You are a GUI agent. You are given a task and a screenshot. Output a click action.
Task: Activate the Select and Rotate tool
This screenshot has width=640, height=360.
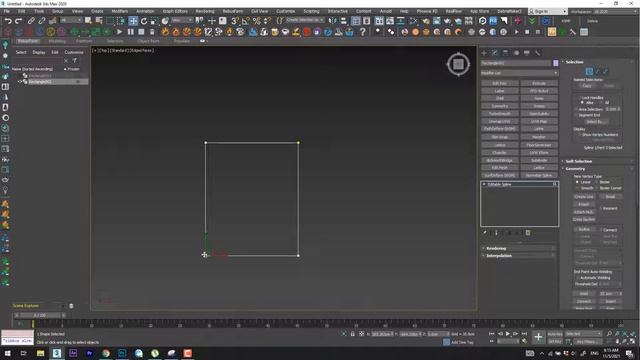(x=144, y=20)
